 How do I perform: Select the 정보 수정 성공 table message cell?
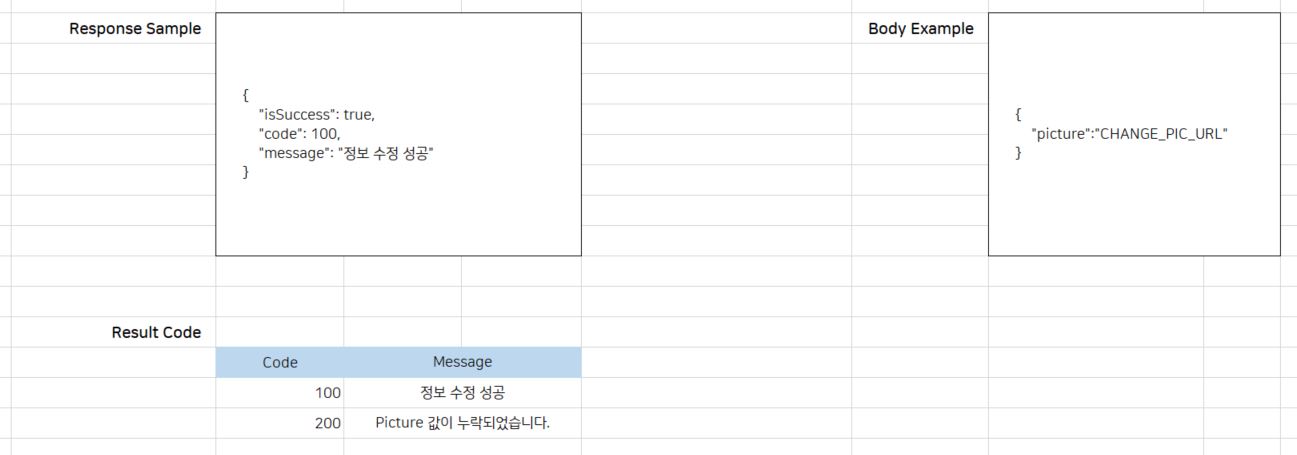pyautogui.click(x=462, y=393)
